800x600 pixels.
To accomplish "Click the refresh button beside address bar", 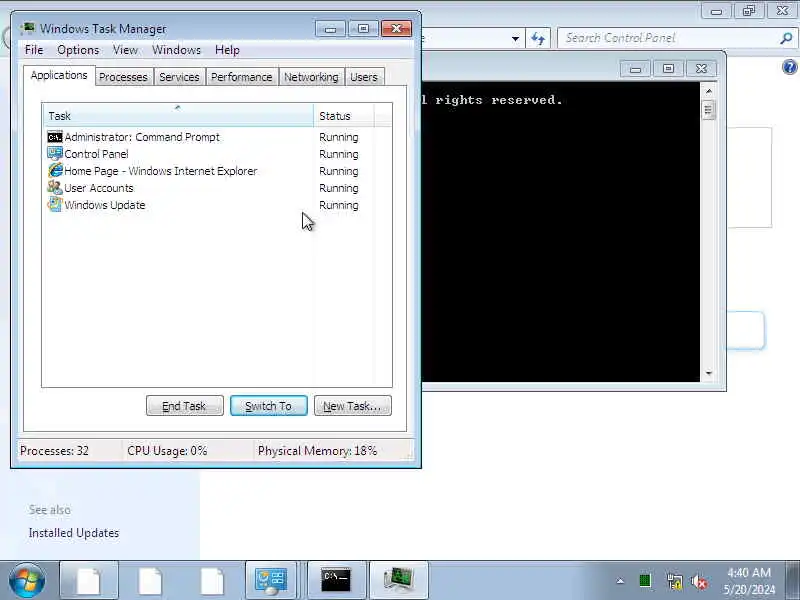I will pyautogui.click(x=538, y=39).
